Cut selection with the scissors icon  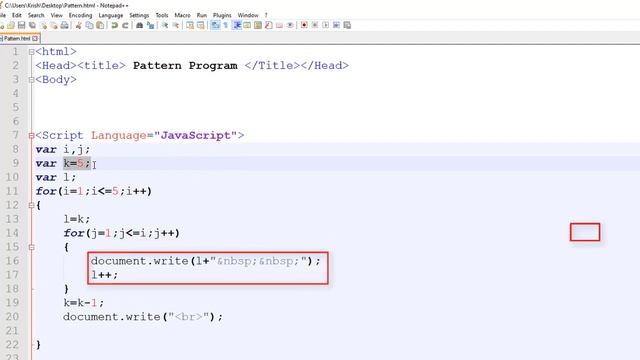tap(78, 25)
